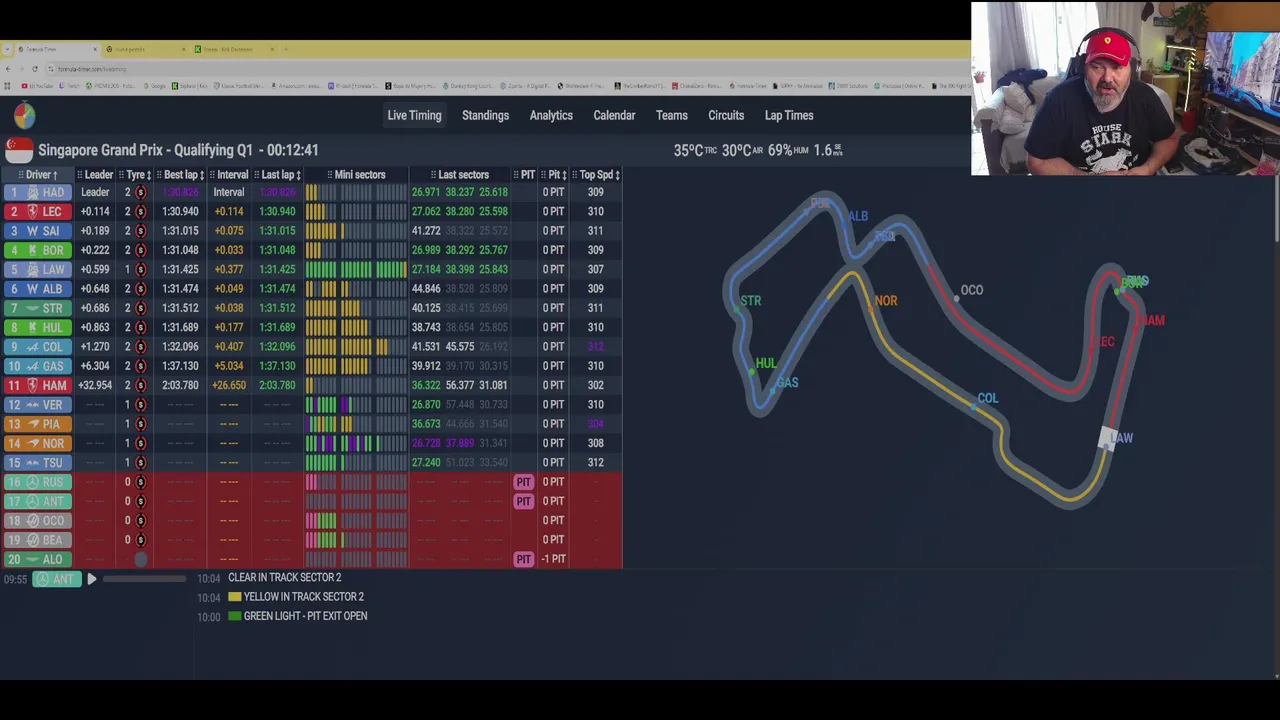Click COL marker on the track map
Viewport: 1280px width, 720px height.
[988, 398]
